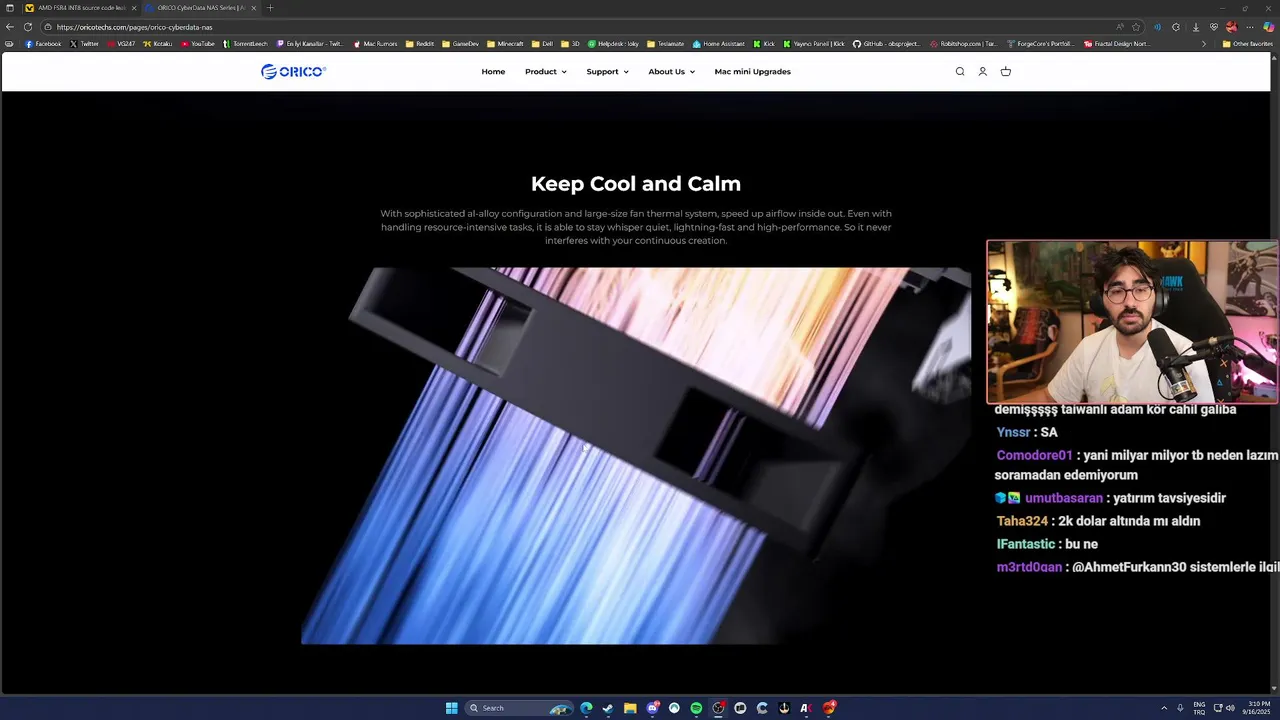Image resolution: width=1280 pixels, height=720 pixels.
Task: Open the ORICO account profile icon
Action: (983, 71)
